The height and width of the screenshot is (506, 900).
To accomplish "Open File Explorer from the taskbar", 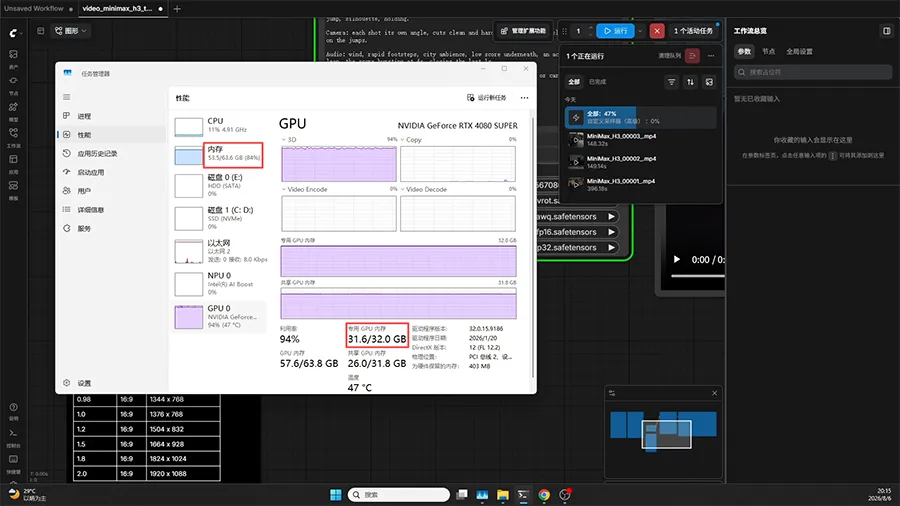I will pyautogui.click(x=502, y=495).
